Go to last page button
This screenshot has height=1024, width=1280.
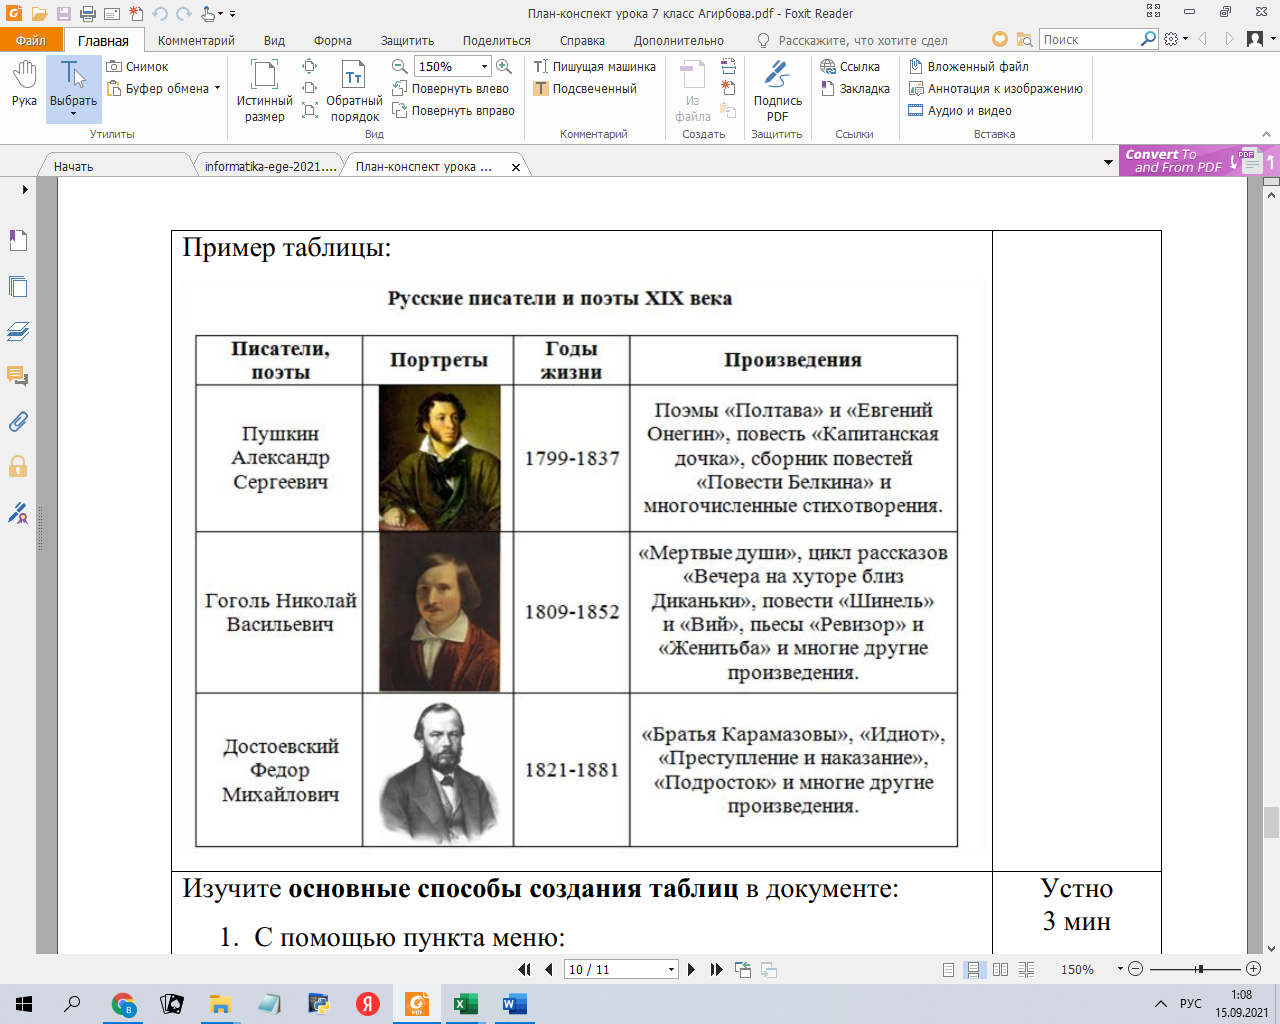tap(716, 969)
